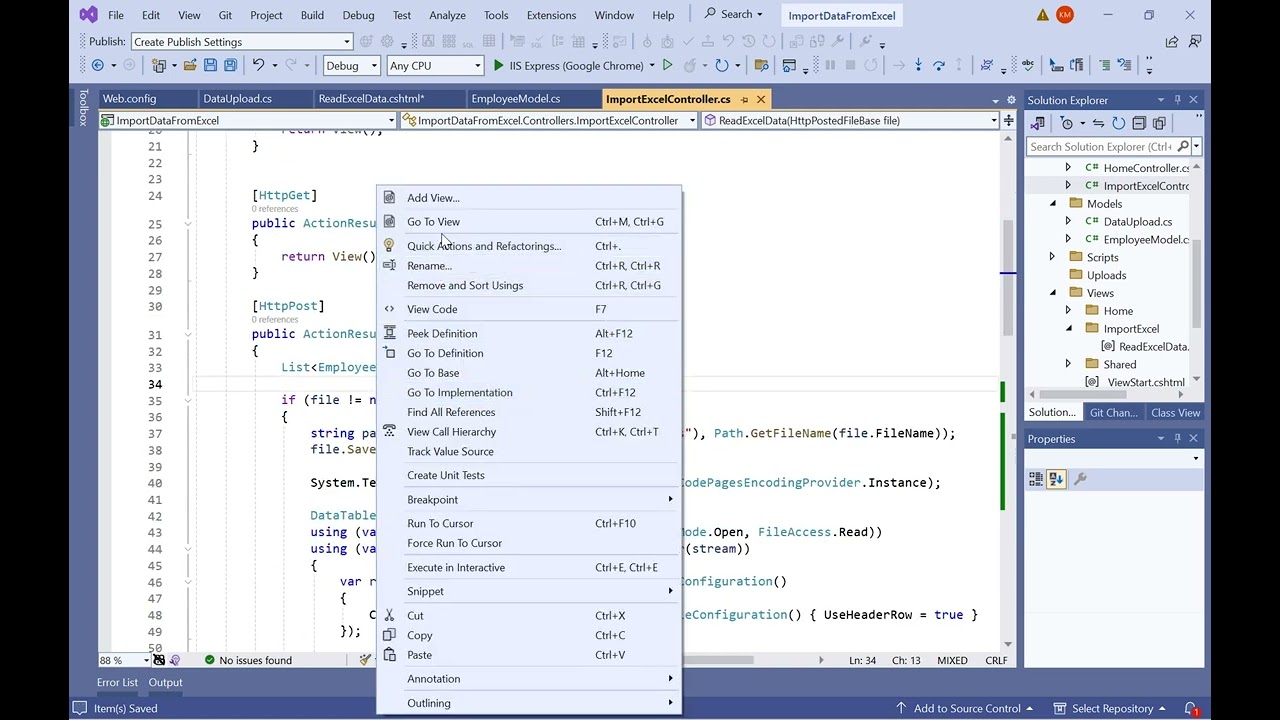
Task: Collapse All in Solution Explorer toolbar
Action: pyautogui.click(x=1139, y=123)
